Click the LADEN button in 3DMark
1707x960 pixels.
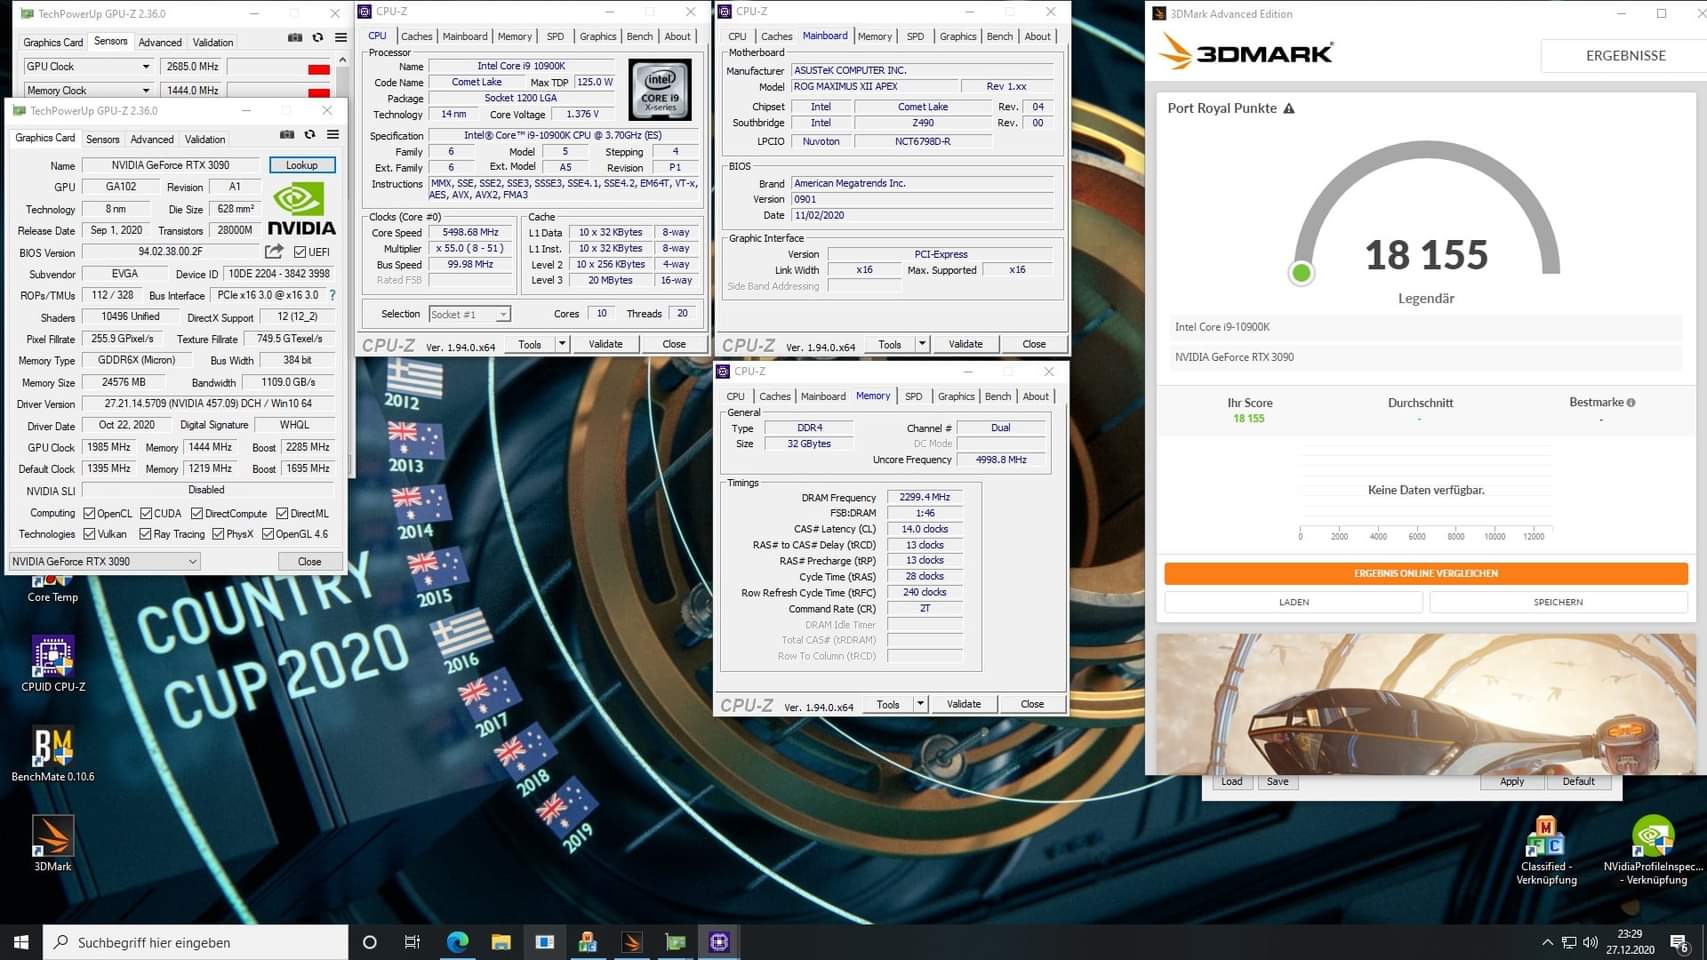tap(1294, 602)
